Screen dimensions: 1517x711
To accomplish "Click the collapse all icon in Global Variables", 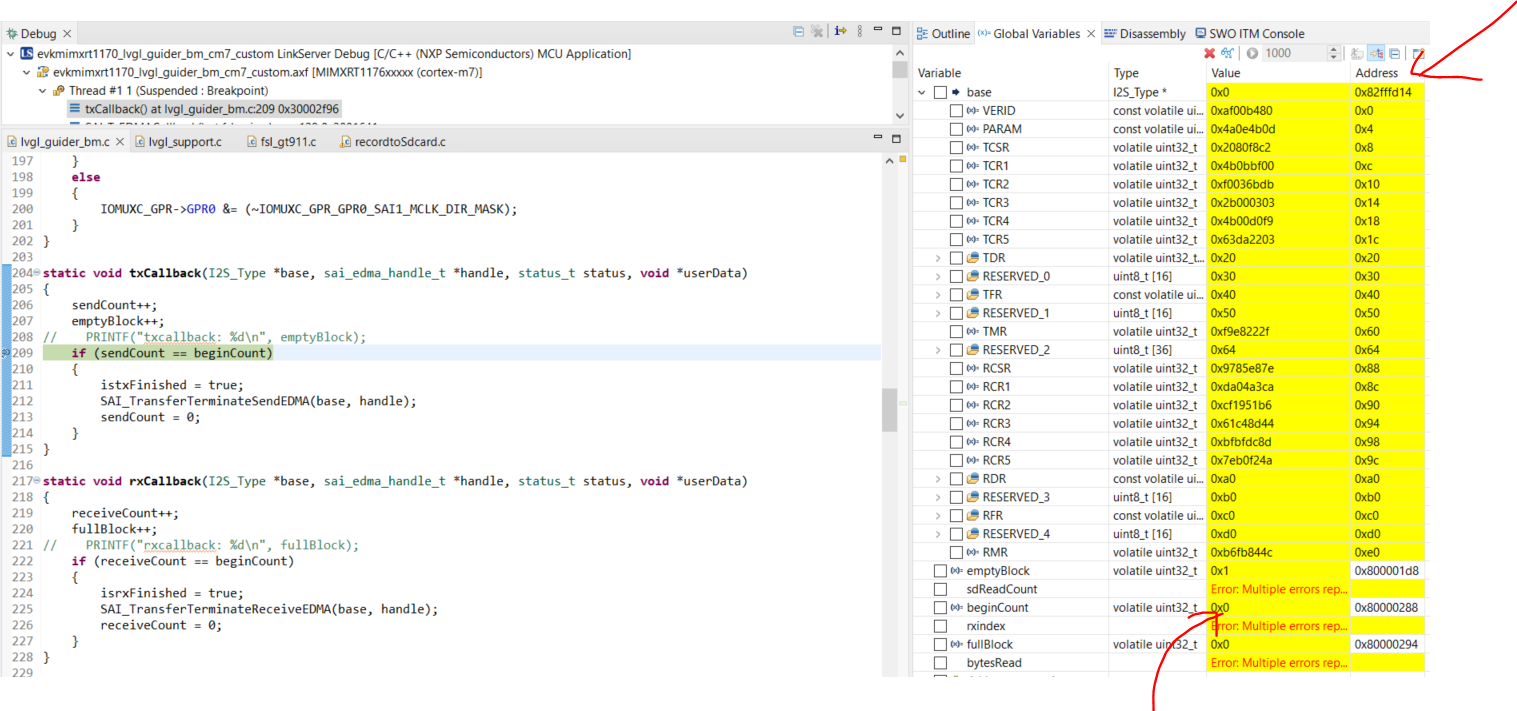I will coord(1394,54).
